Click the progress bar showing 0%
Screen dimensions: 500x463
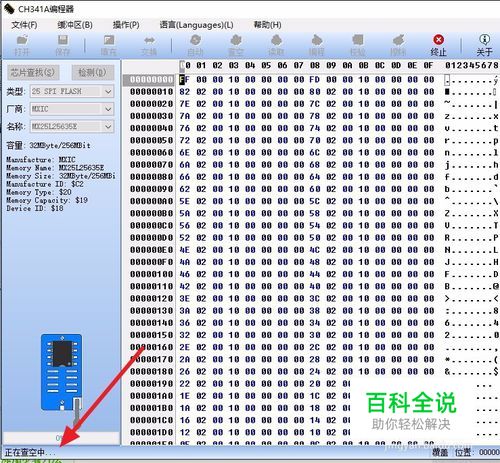(x=61, y=437)
